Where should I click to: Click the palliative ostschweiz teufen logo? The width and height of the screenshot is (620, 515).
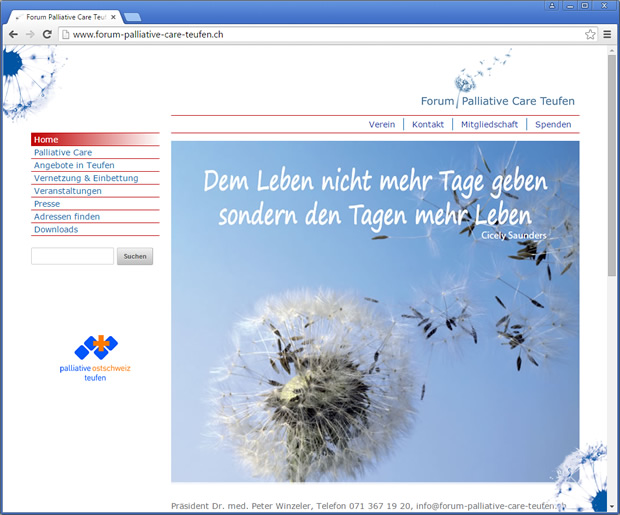point(95,358)
